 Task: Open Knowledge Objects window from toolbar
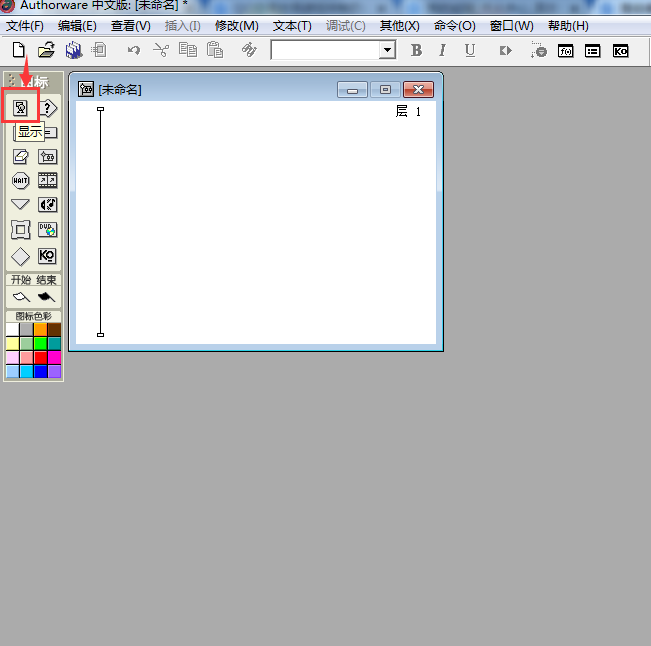click(x=621, y=51)
